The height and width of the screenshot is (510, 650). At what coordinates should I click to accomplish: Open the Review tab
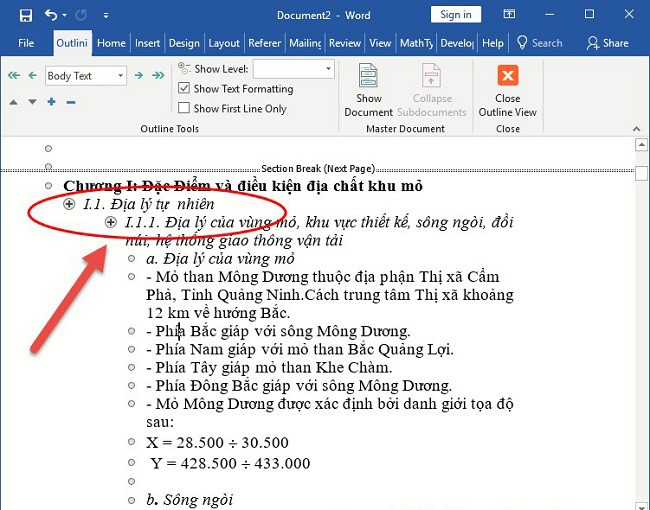click(x=345, y=43)
